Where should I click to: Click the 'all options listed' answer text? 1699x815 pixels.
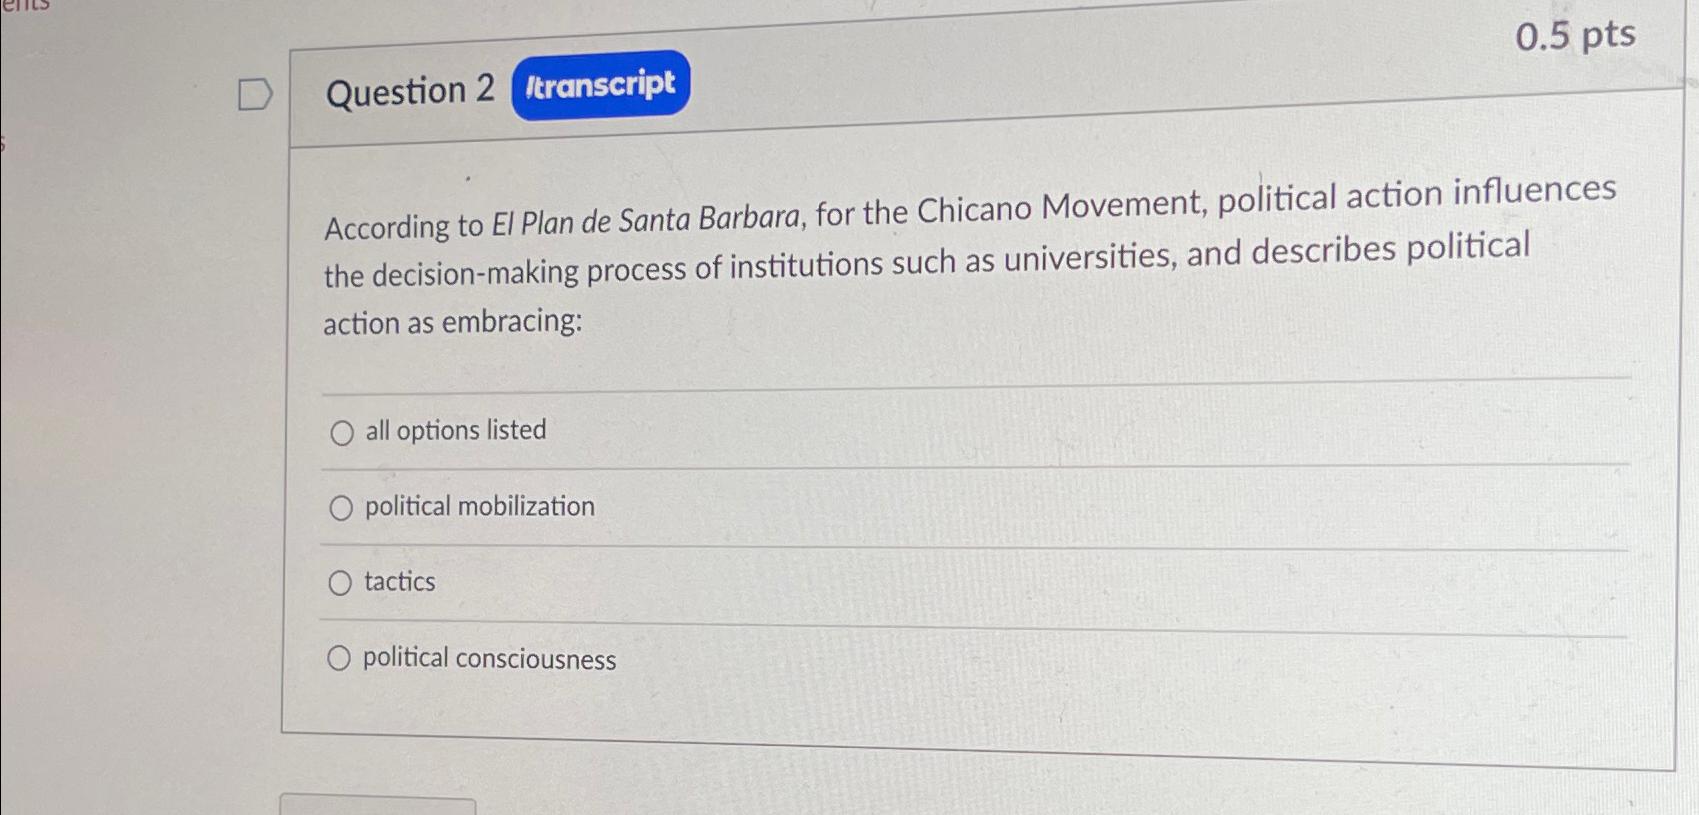456,430
